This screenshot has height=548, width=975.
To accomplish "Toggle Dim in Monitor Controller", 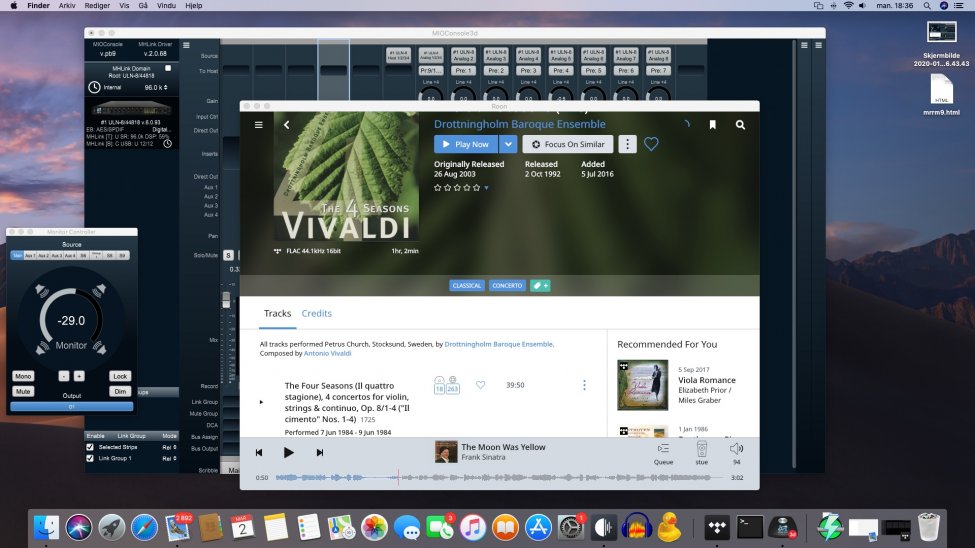I will point(120,391).
